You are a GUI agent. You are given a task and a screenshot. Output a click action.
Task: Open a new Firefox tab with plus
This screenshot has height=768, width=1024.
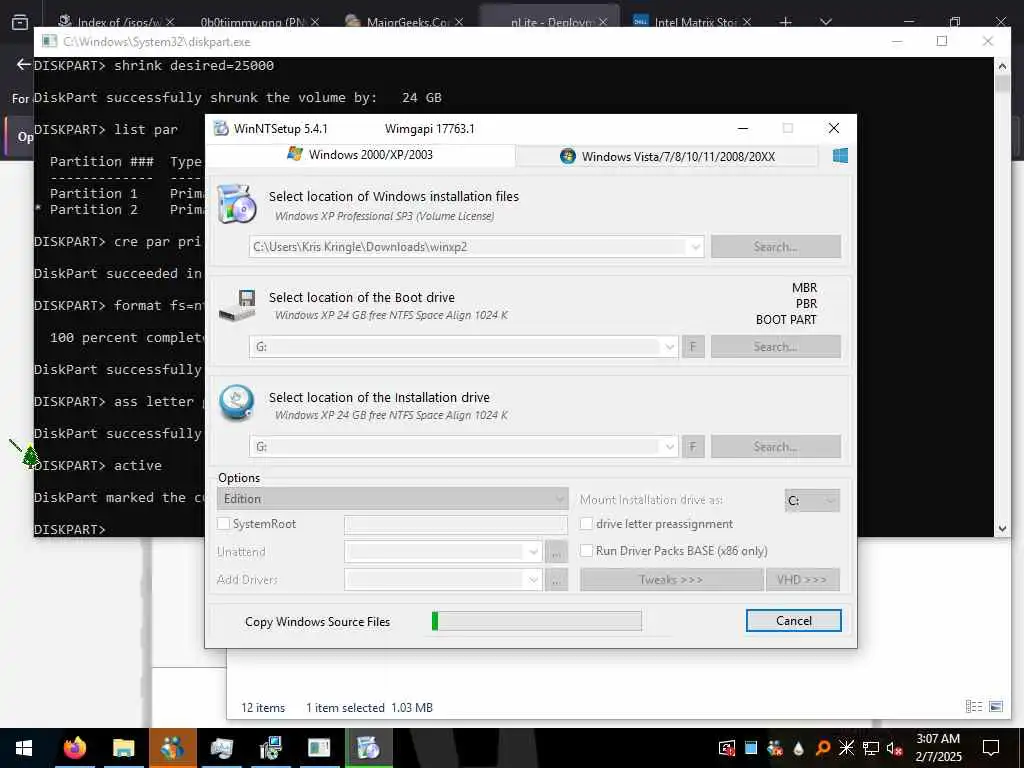click(x=786, y=22)
